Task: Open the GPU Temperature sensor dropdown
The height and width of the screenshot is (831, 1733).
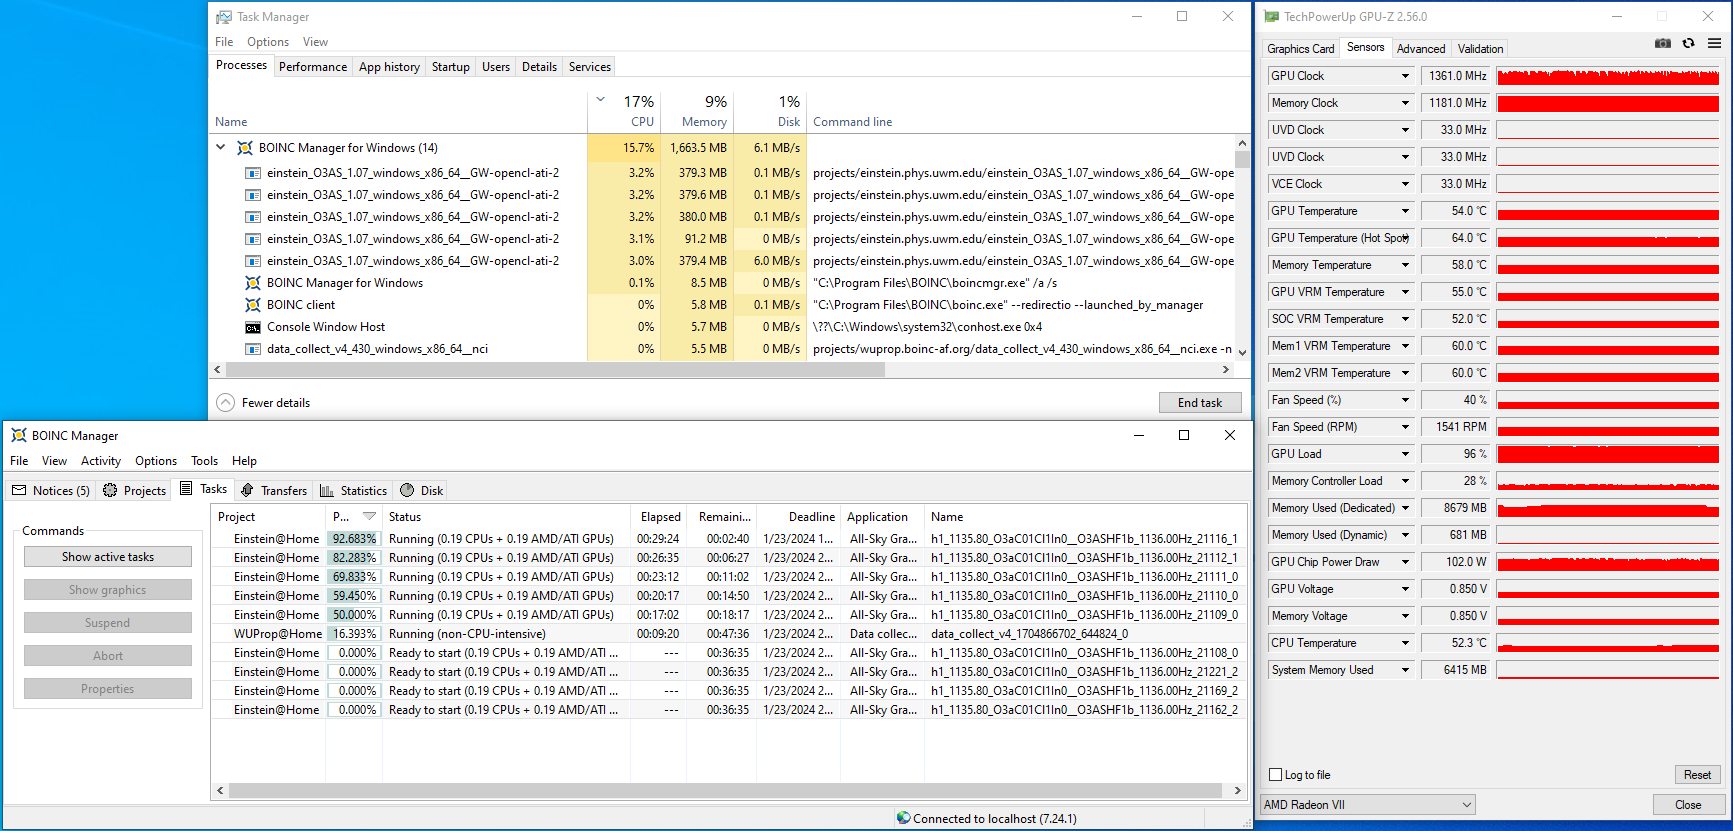Action: tap(1405, 211)
